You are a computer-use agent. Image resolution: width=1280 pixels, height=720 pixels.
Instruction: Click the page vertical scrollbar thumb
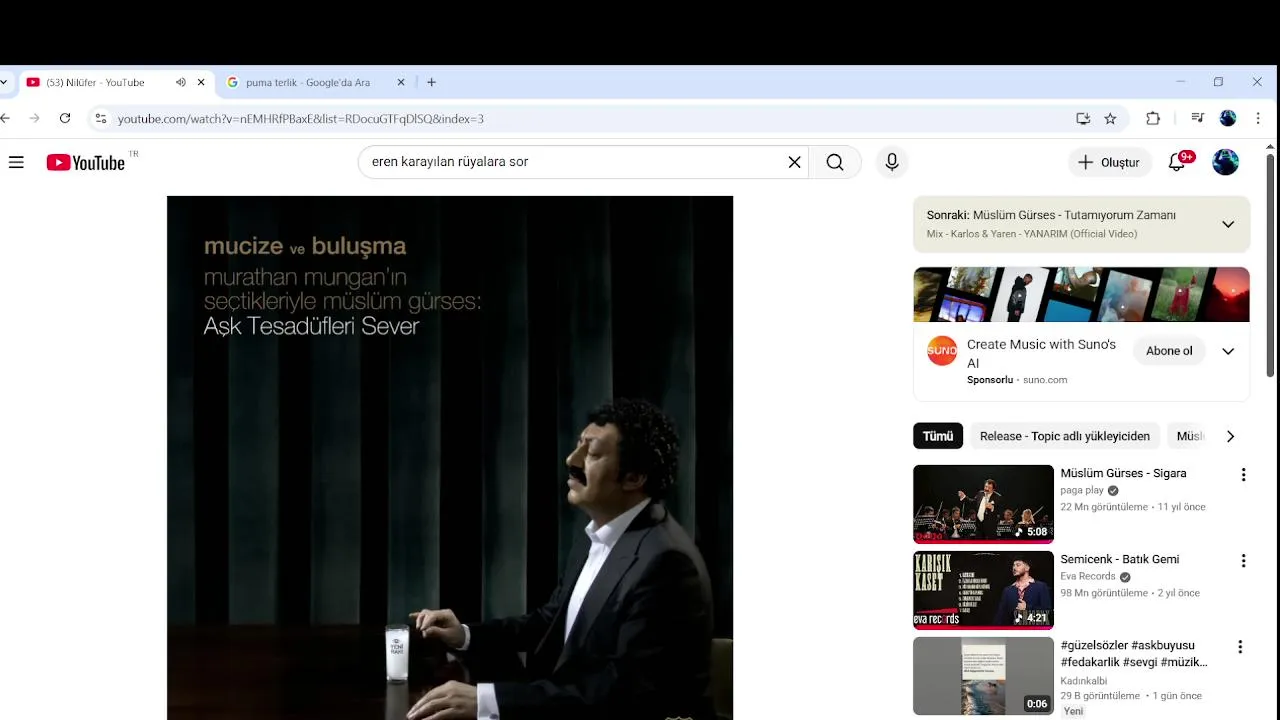1271,265
